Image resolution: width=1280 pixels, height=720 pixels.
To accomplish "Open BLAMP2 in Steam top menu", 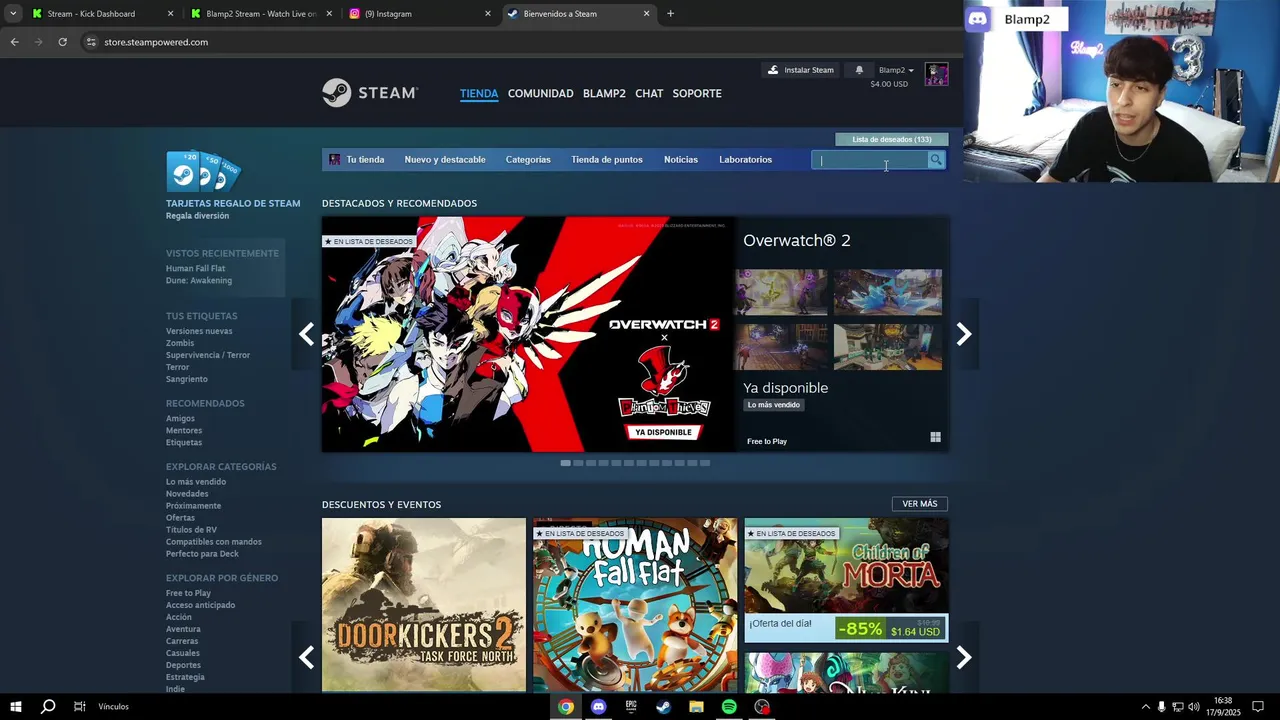I will coord(604,93).
